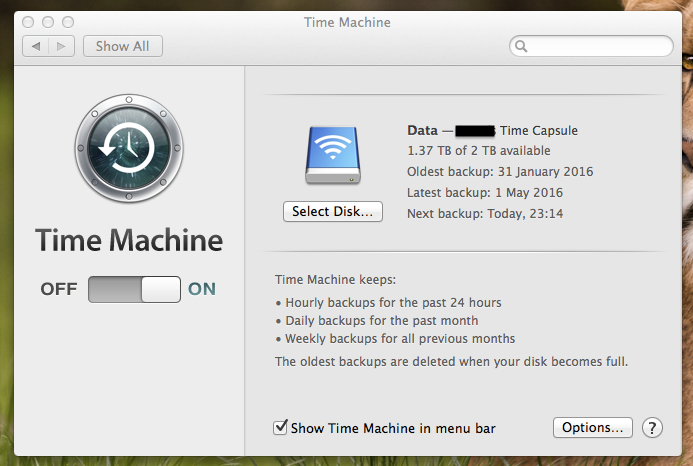
Task: Go back with the left arrow
Action: click(36, 46)
